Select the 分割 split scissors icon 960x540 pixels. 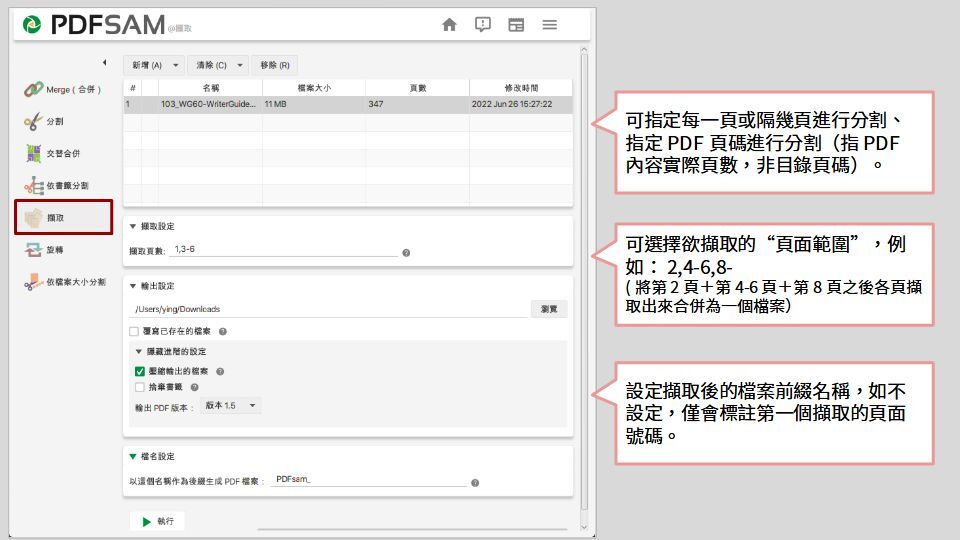(x=33, y=121)
